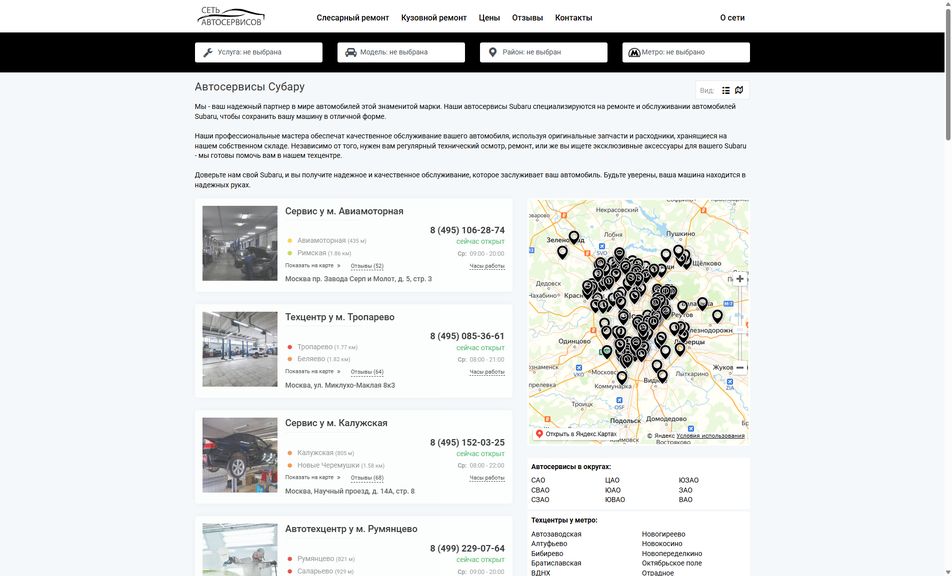
Task: Call phone number 8 (495) 106-28-74
Action: [468, 230]
